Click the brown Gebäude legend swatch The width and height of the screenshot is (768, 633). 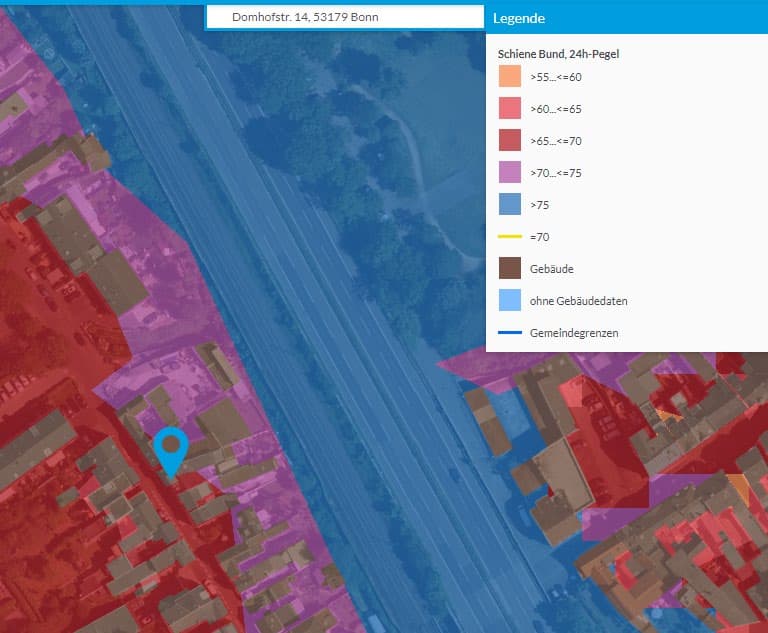[x=510, y=269]
